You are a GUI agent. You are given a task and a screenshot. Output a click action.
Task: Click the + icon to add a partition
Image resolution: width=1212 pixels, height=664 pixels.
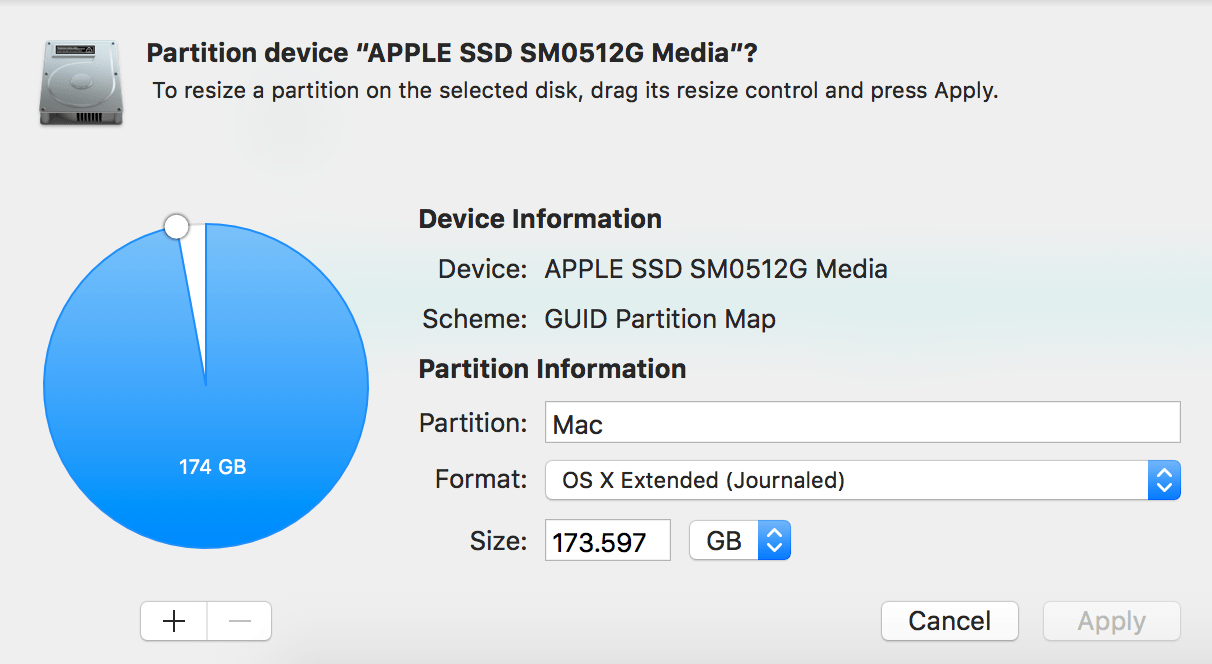pos(173,621)
